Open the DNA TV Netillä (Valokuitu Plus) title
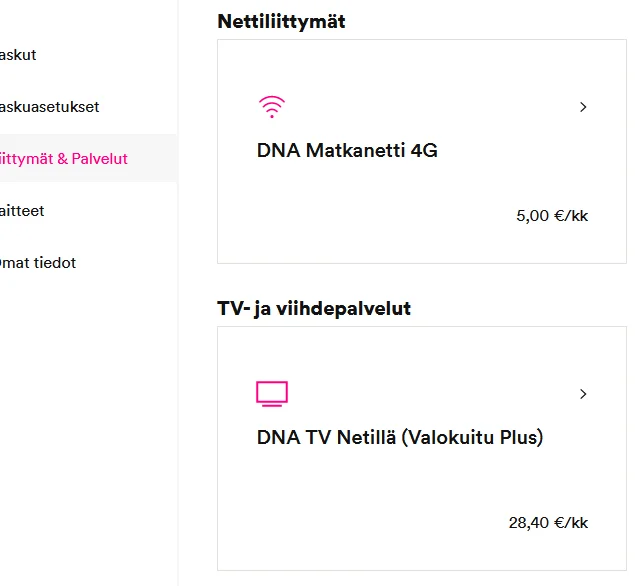Viewport: 635px width, 586px height. click(400, 438)
